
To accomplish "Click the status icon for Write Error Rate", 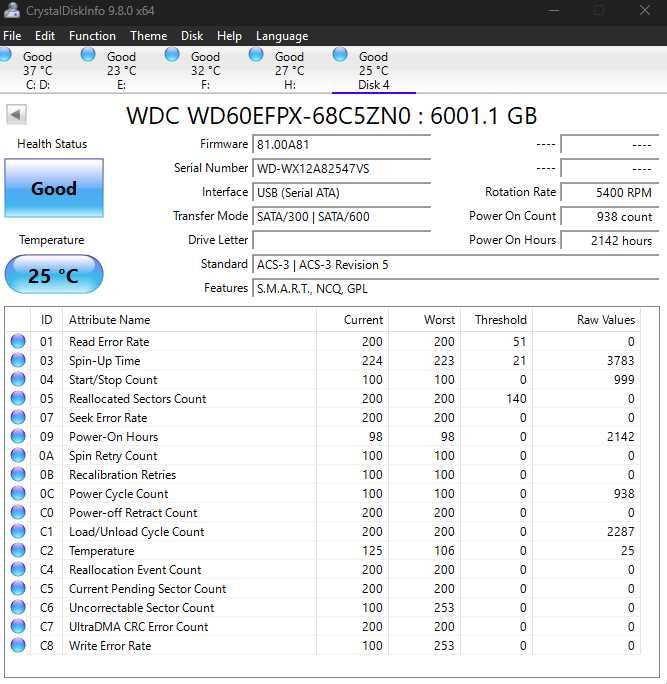I will 18,645.
